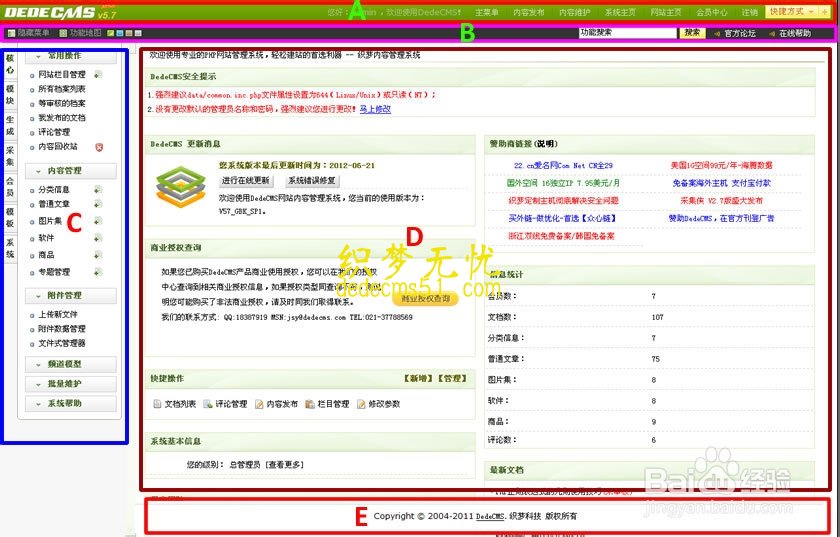
Task: Open 内容维护 in the top navigation
Action: [574, 12]
